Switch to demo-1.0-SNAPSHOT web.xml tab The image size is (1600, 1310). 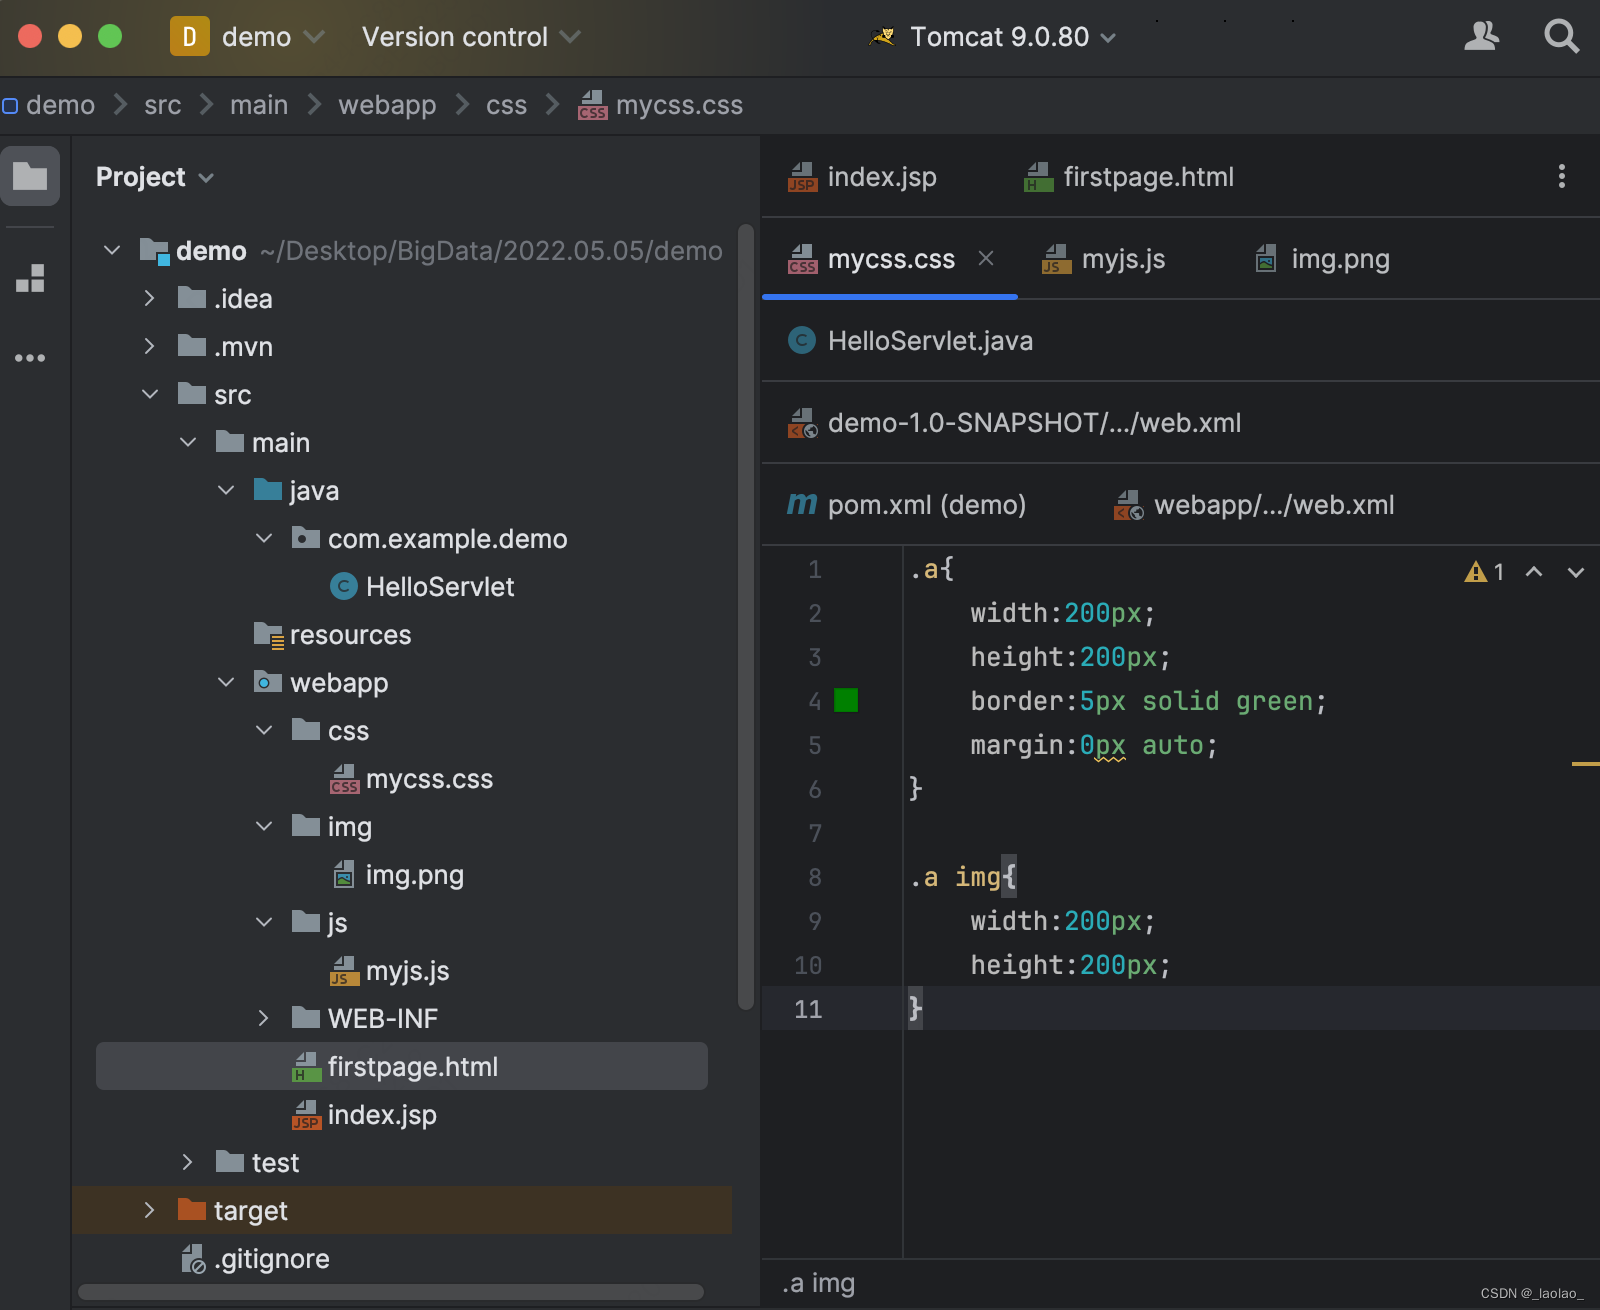1015,423
